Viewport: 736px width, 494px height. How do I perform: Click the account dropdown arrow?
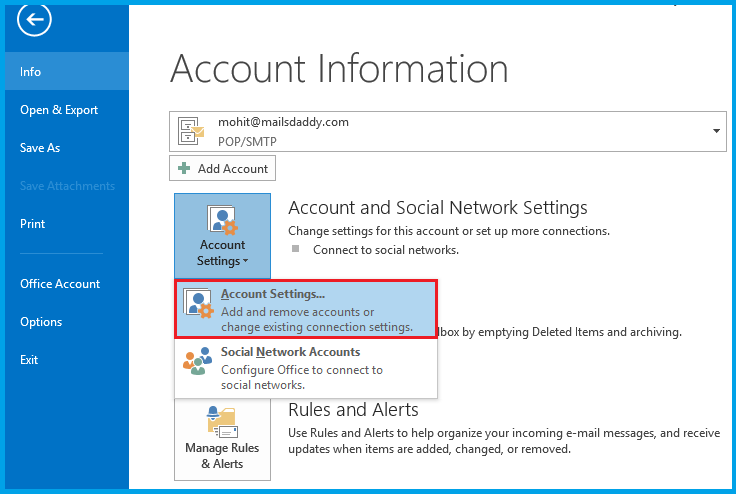pyautogui.click(x=716, y=131)
